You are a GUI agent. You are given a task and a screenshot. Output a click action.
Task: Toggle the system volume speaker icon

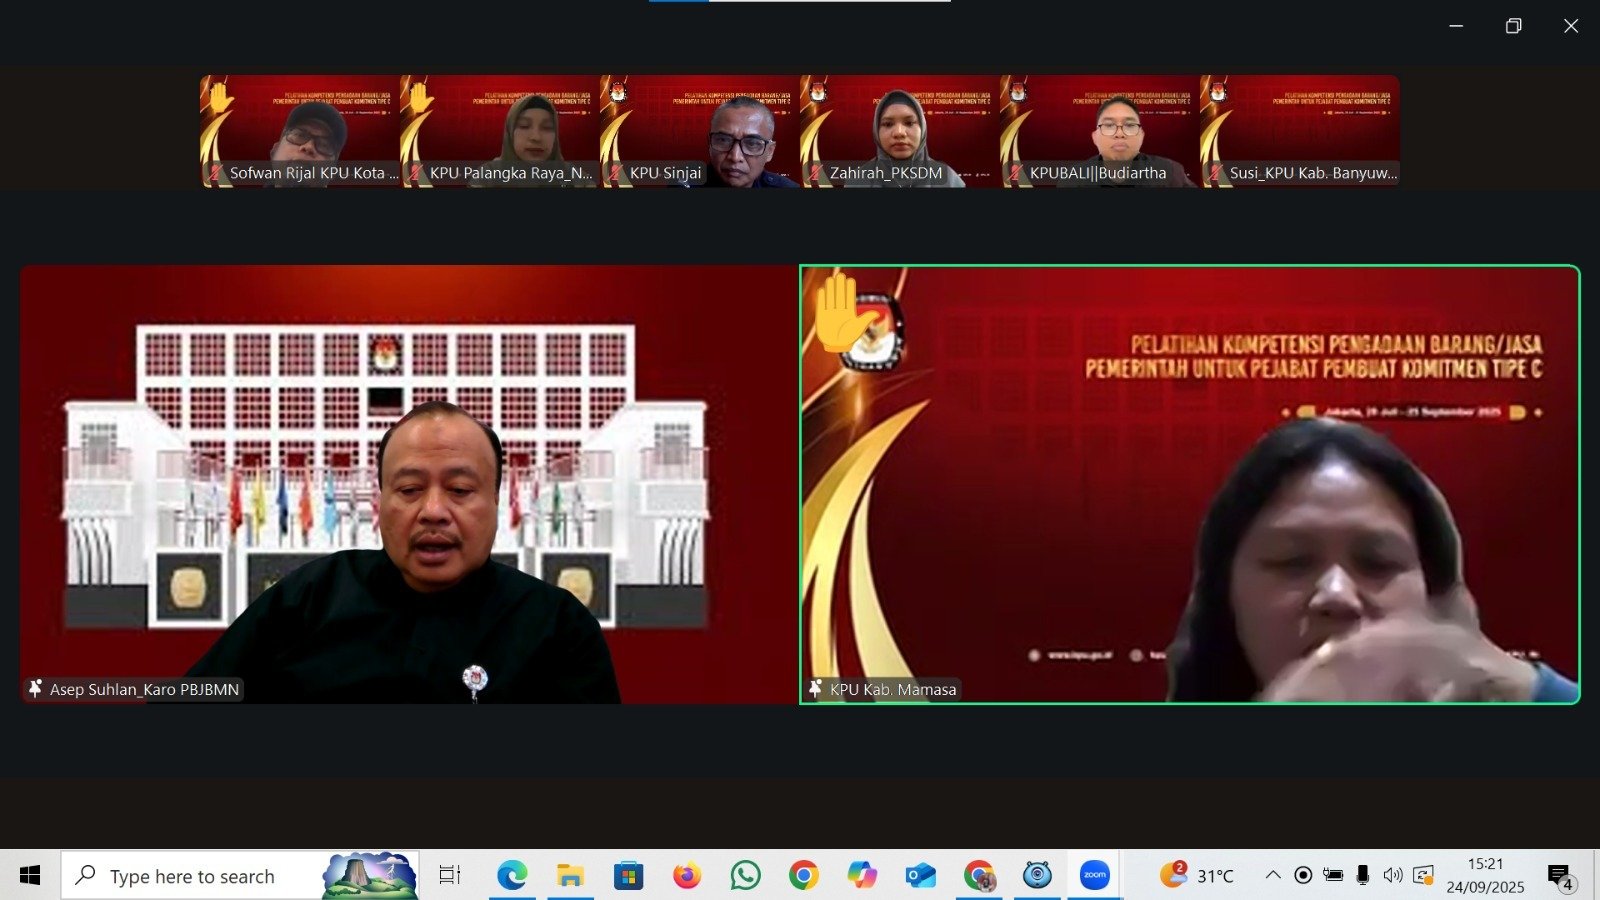point(1392,876)
